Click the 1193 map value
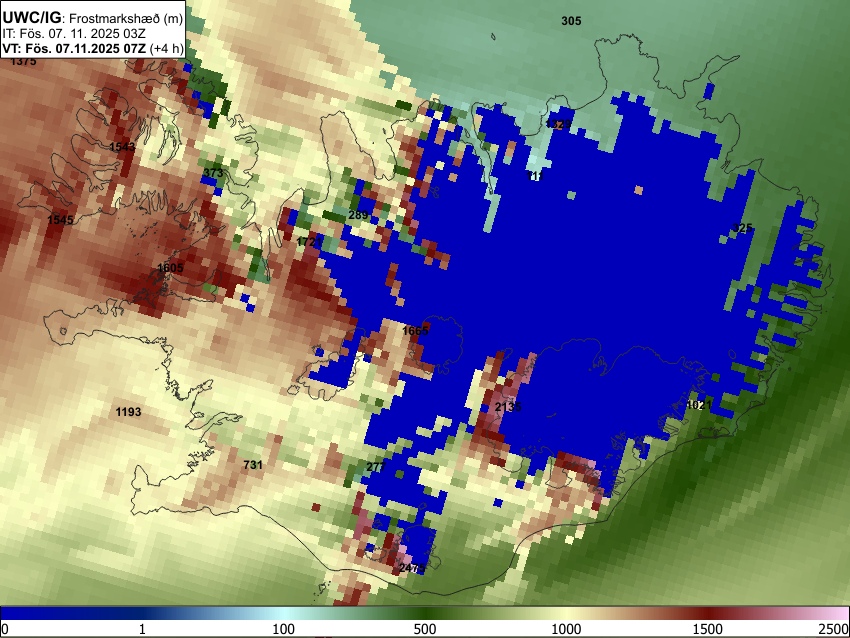 point(128,412)
